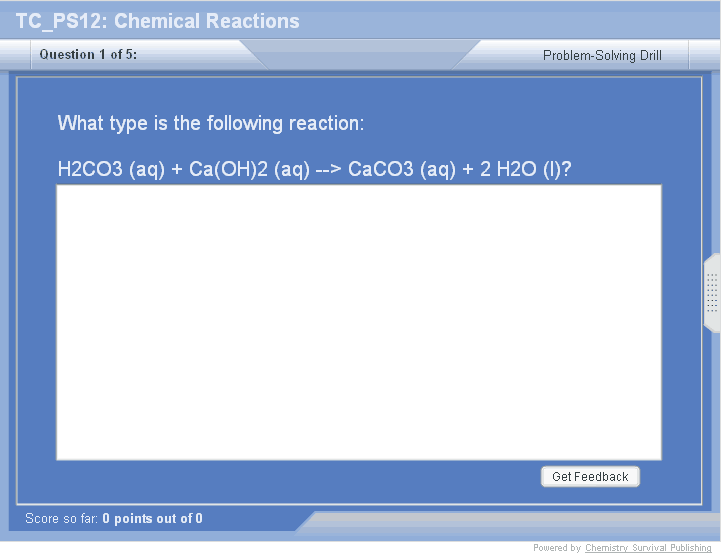The image size is (722, 555).
Task: Select the Question 1 of 5 label
Action: coord(88,55)
